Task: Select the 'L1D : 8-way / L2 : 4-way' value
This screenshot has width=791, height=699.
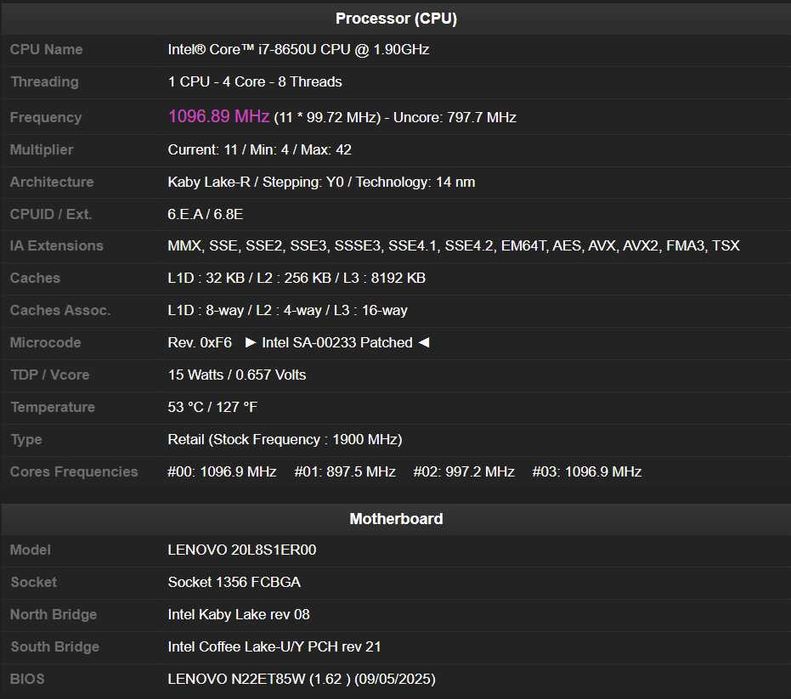Action: pos(288,310)
